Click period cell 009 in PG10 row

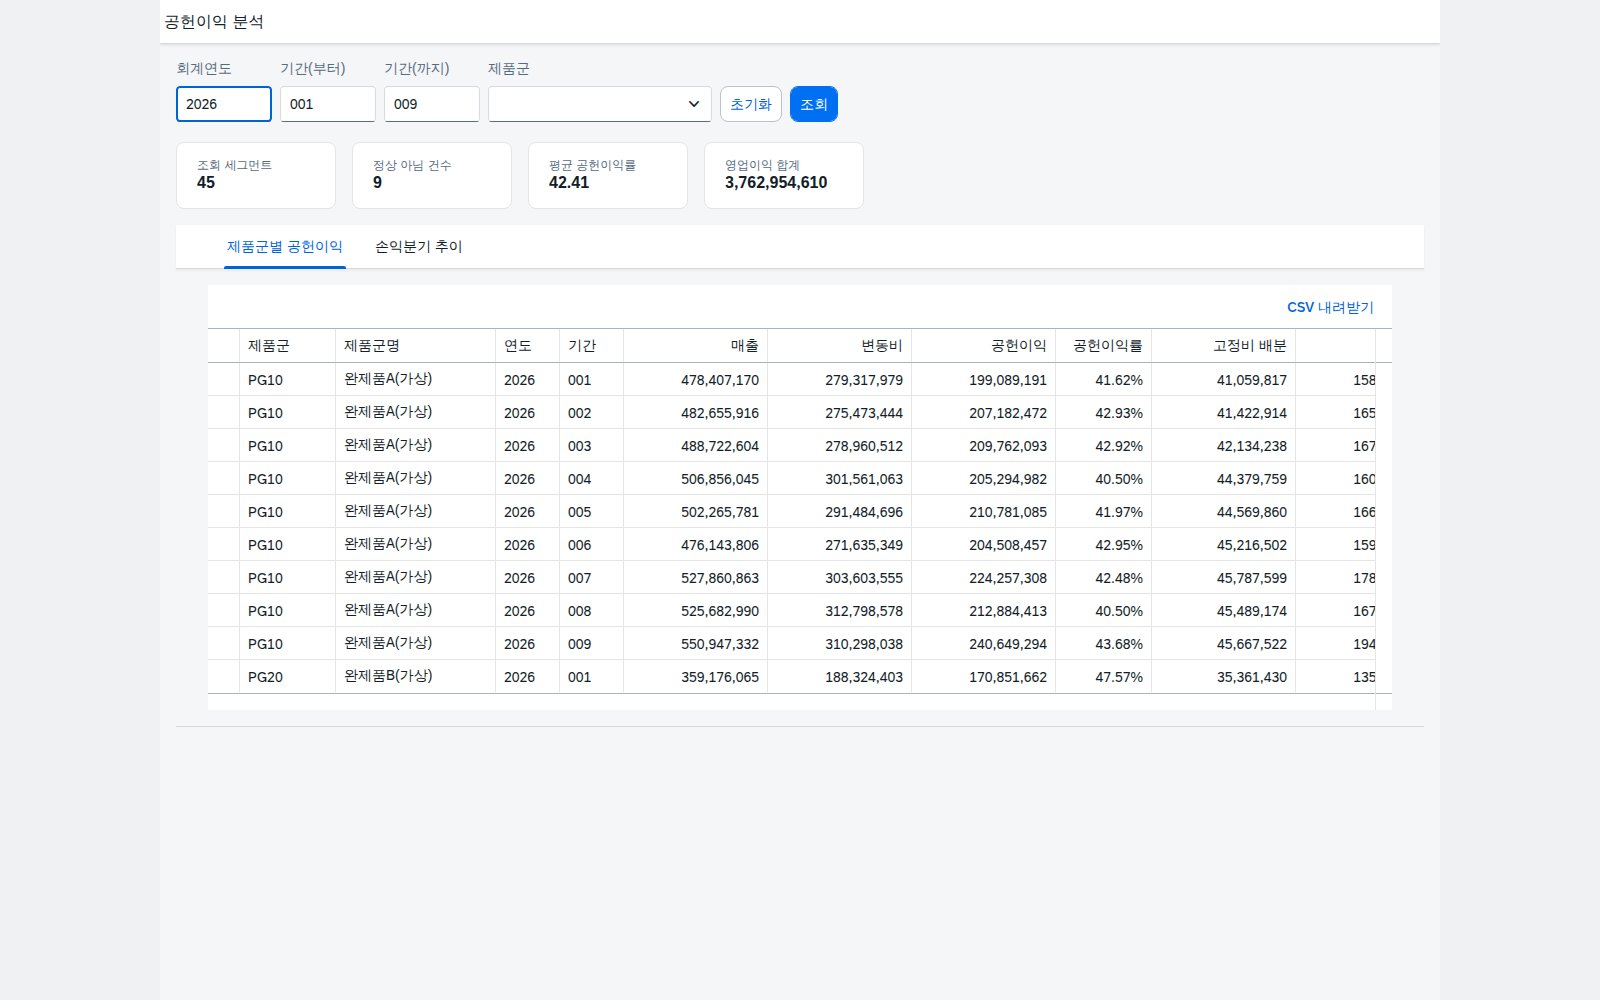(592, 644)
